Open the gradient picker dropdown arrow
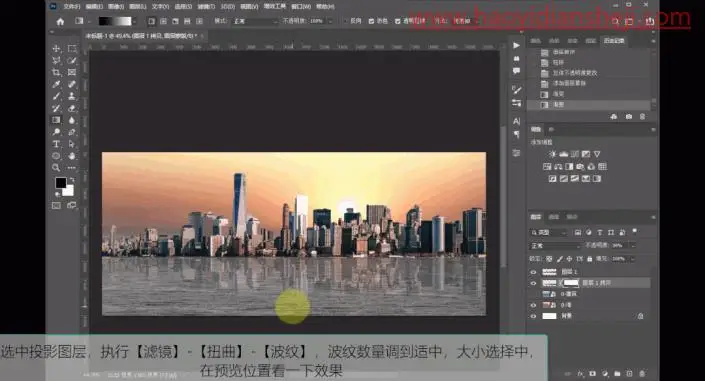 (134, 22)
